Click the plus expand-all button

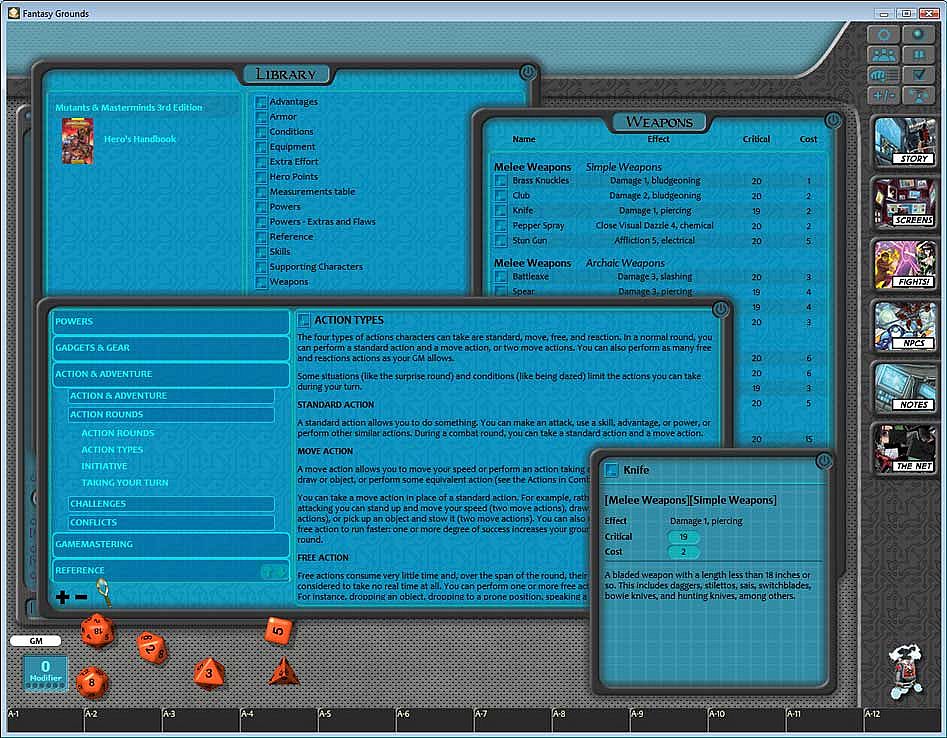[62, 597]
